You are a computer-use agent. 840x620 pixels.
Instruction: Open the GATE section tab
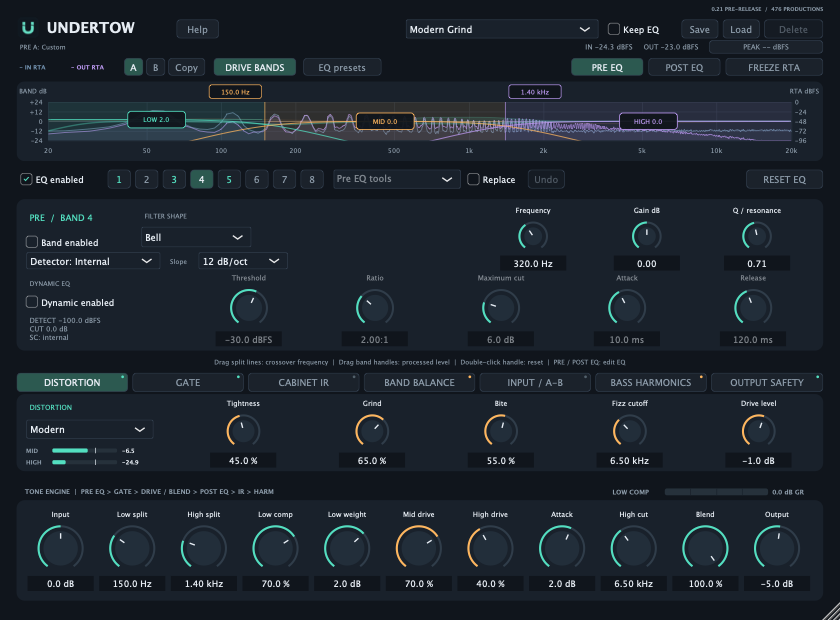(188, 383)
